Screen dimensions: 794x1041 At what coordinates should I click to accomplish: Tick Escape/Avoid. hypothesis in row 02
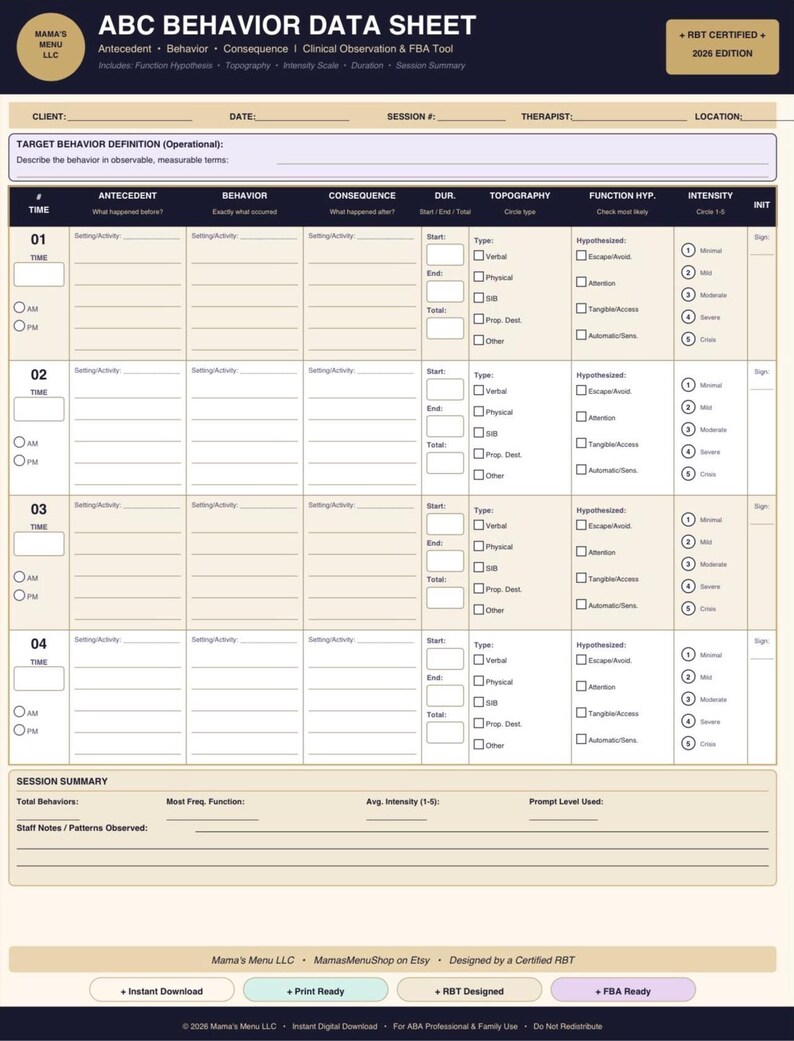[x=581, y=390]
